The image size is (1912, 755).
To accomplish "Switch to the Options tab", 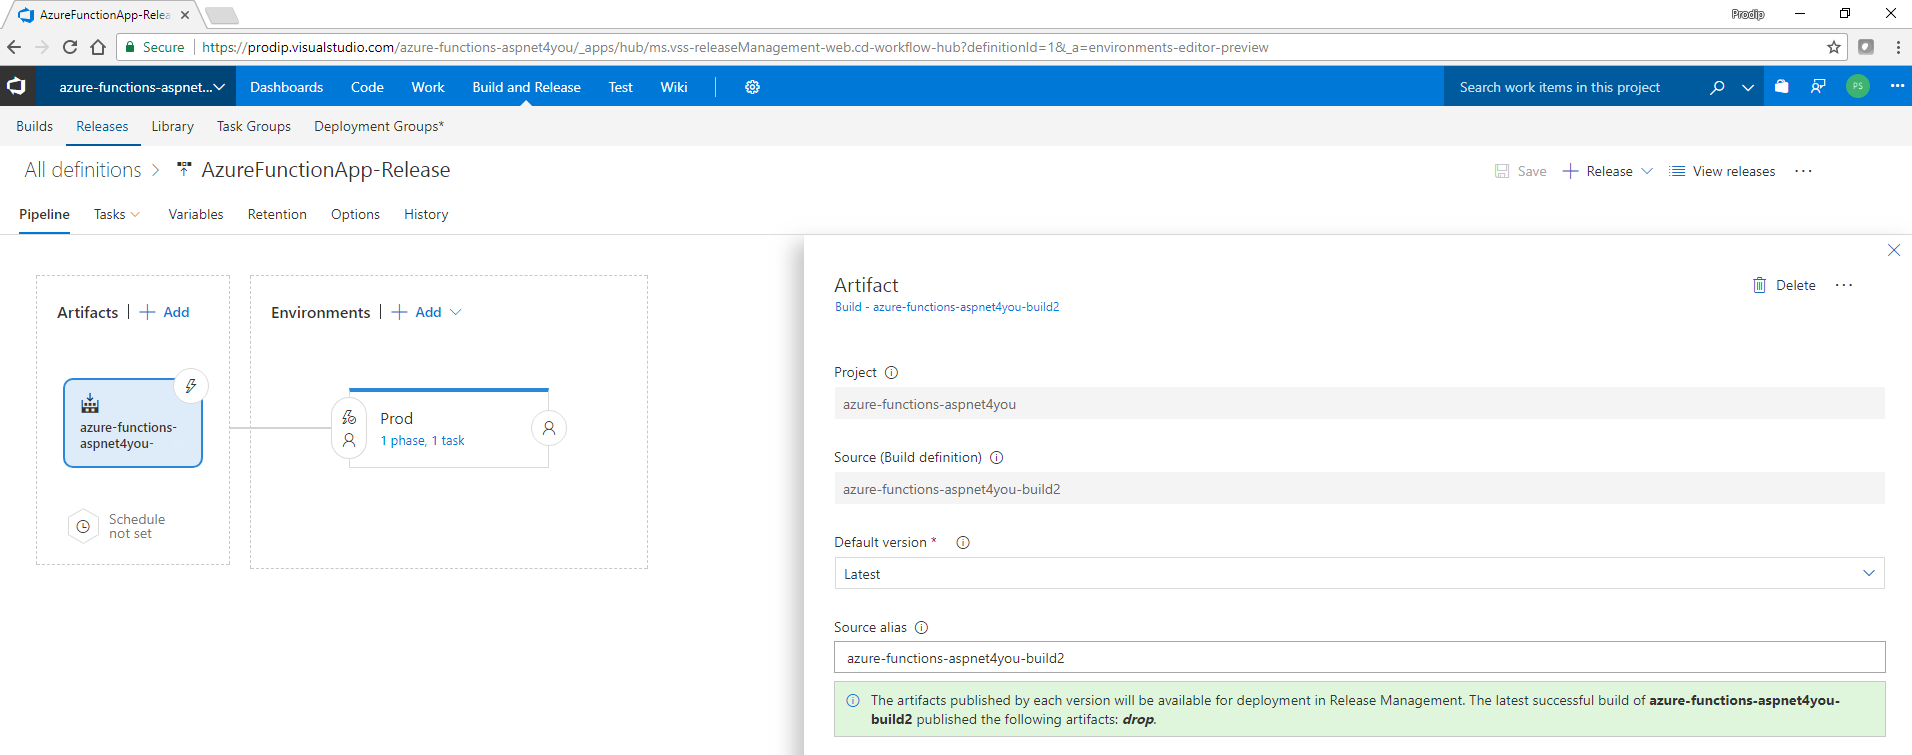I will tap(355, 214).
